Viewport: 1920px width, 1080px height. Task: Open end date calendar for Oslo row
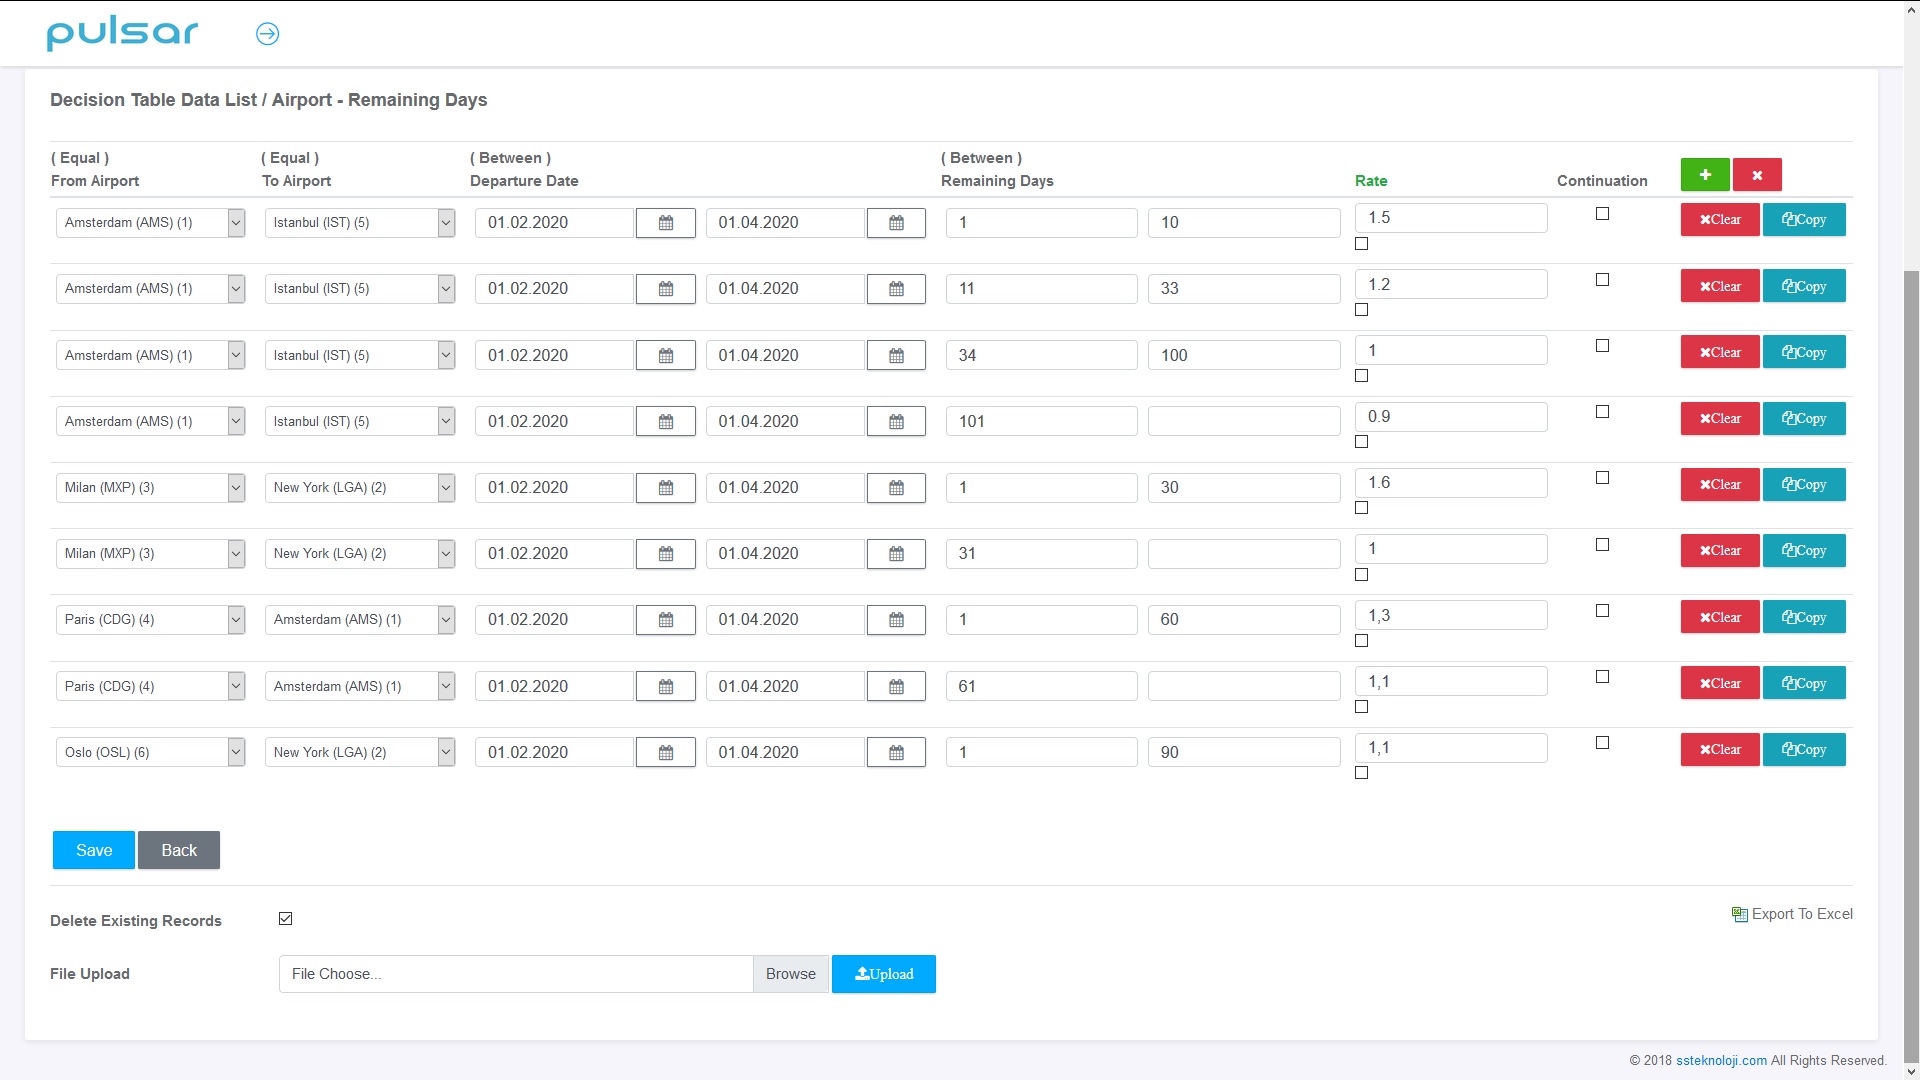point(896,753)
